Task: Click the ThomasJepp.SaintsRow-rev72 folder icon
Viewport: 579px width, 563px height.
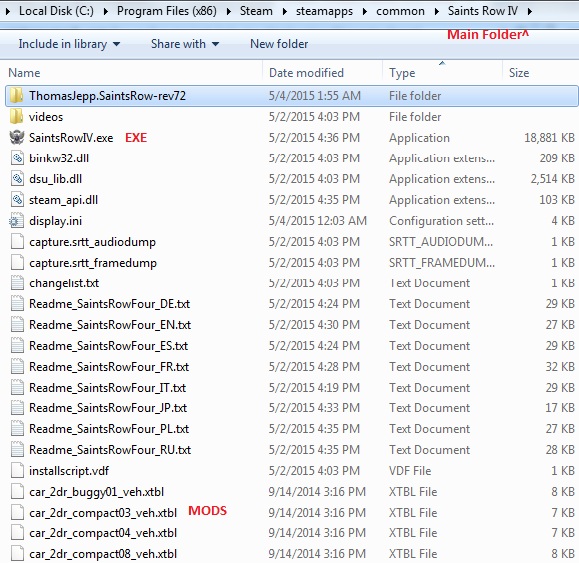Action: (x=17, y=96)
